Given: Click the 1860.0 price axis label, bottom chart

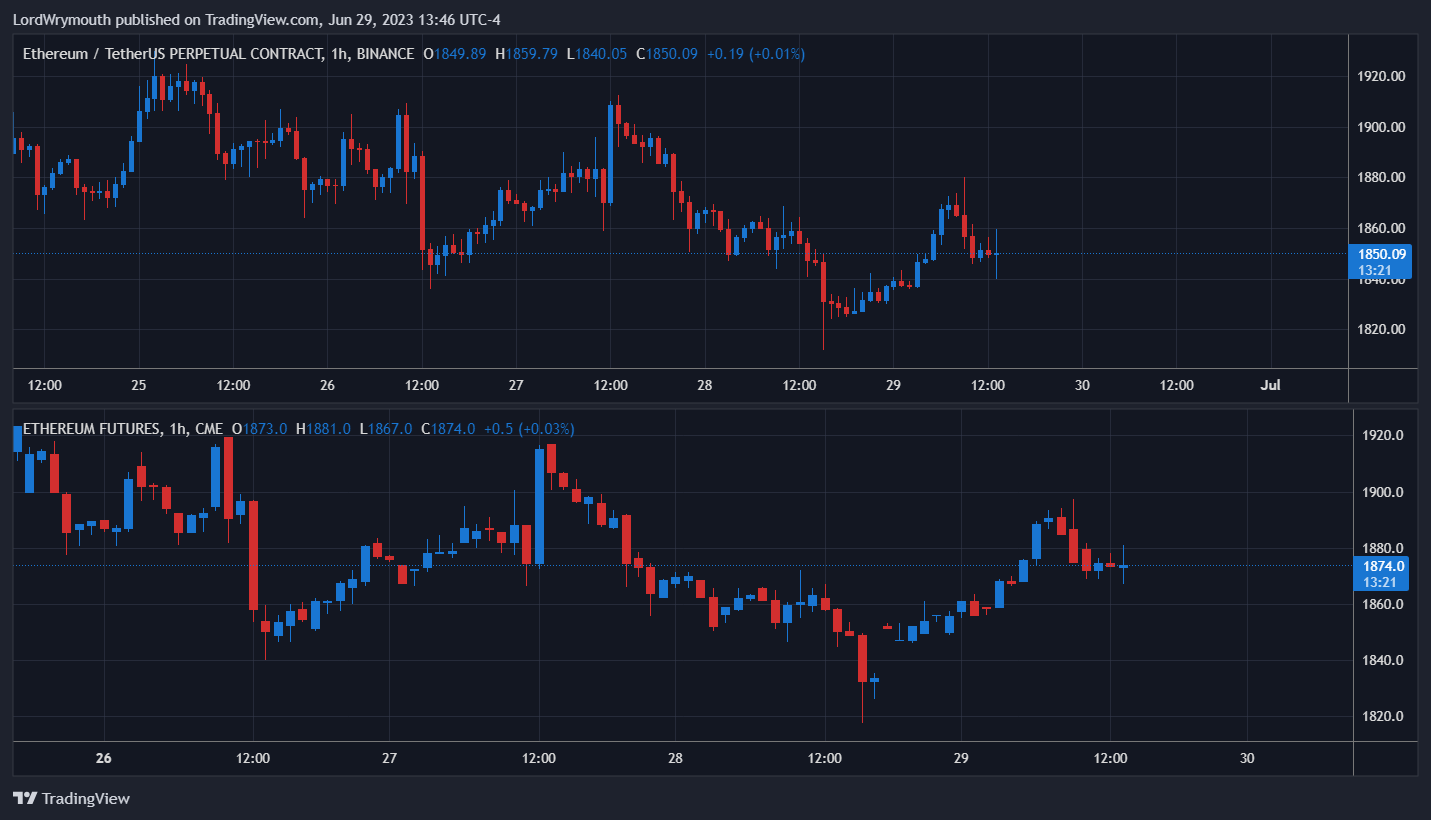Looking at the screenshot, I should click(x=1384, y=604).
